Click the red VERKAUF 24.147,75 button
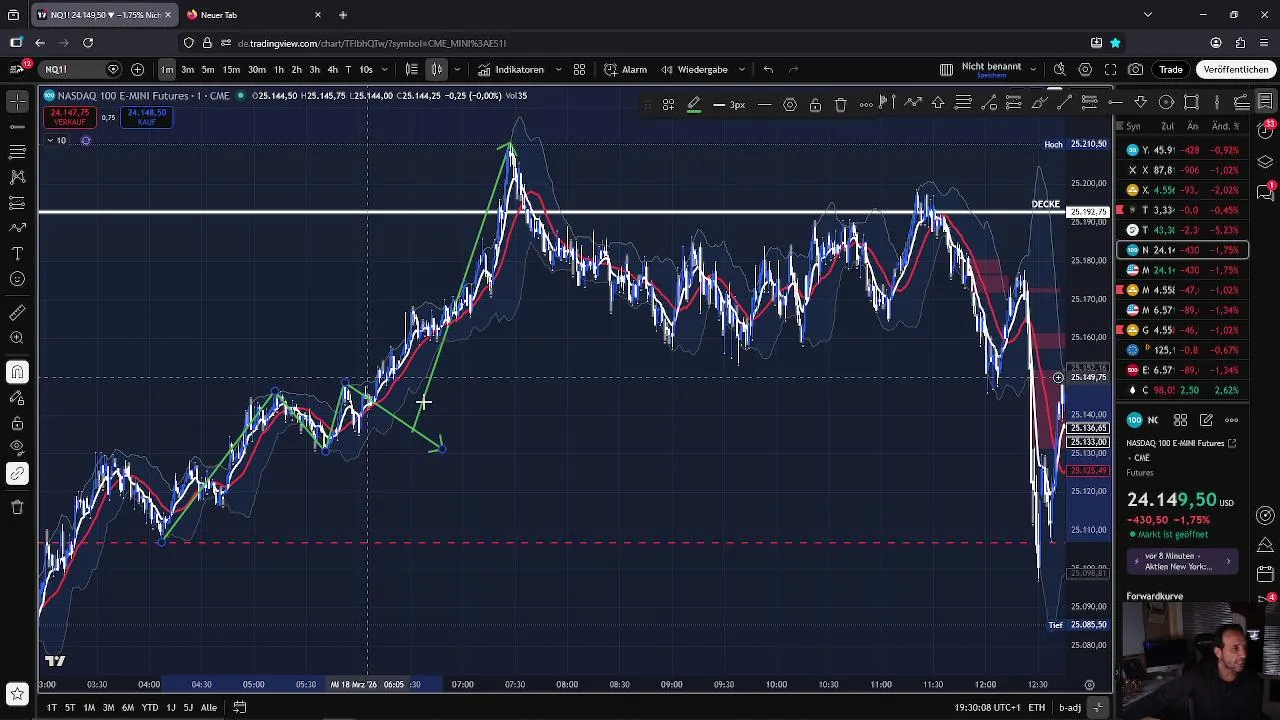This screenshot has height=720, width=1280. pos(71,116)
